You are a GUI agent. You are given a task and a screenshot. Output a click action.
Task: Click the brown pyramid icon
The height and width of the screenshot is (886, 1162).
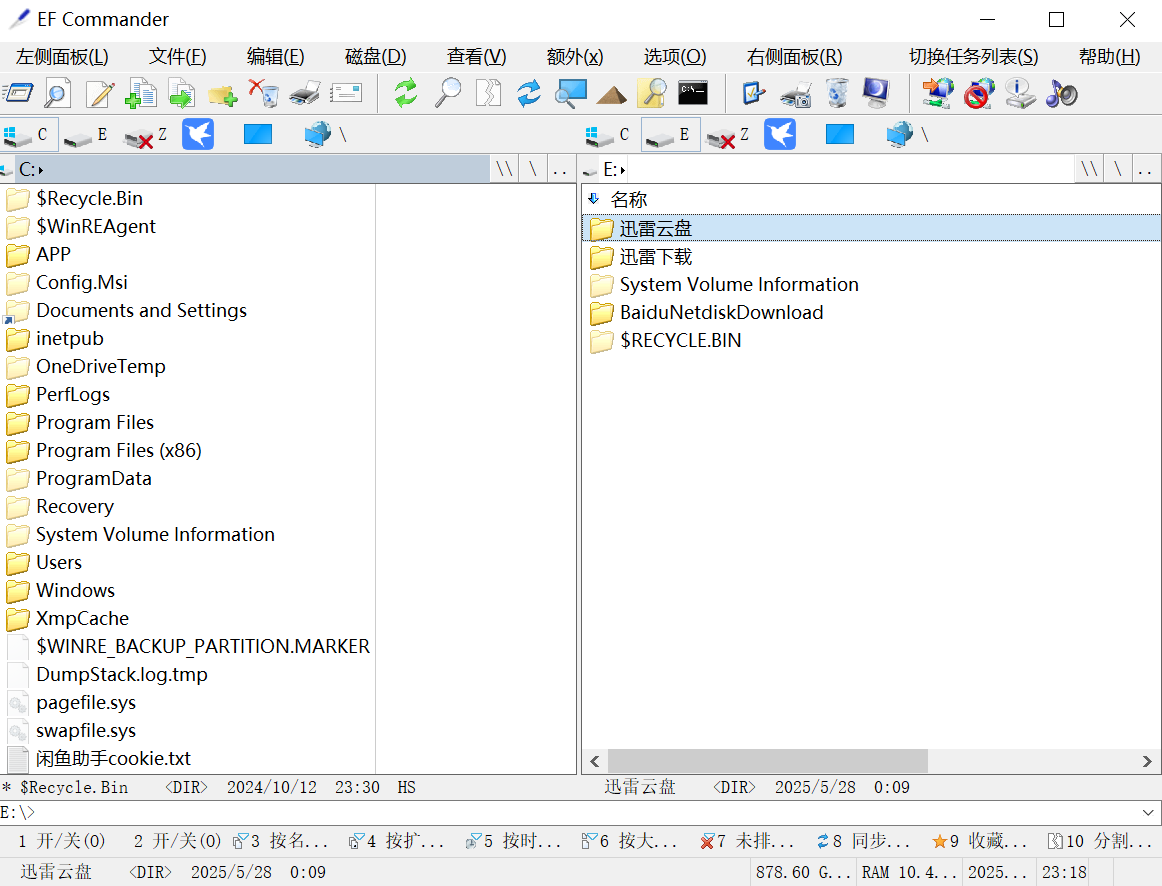(611, 95)
